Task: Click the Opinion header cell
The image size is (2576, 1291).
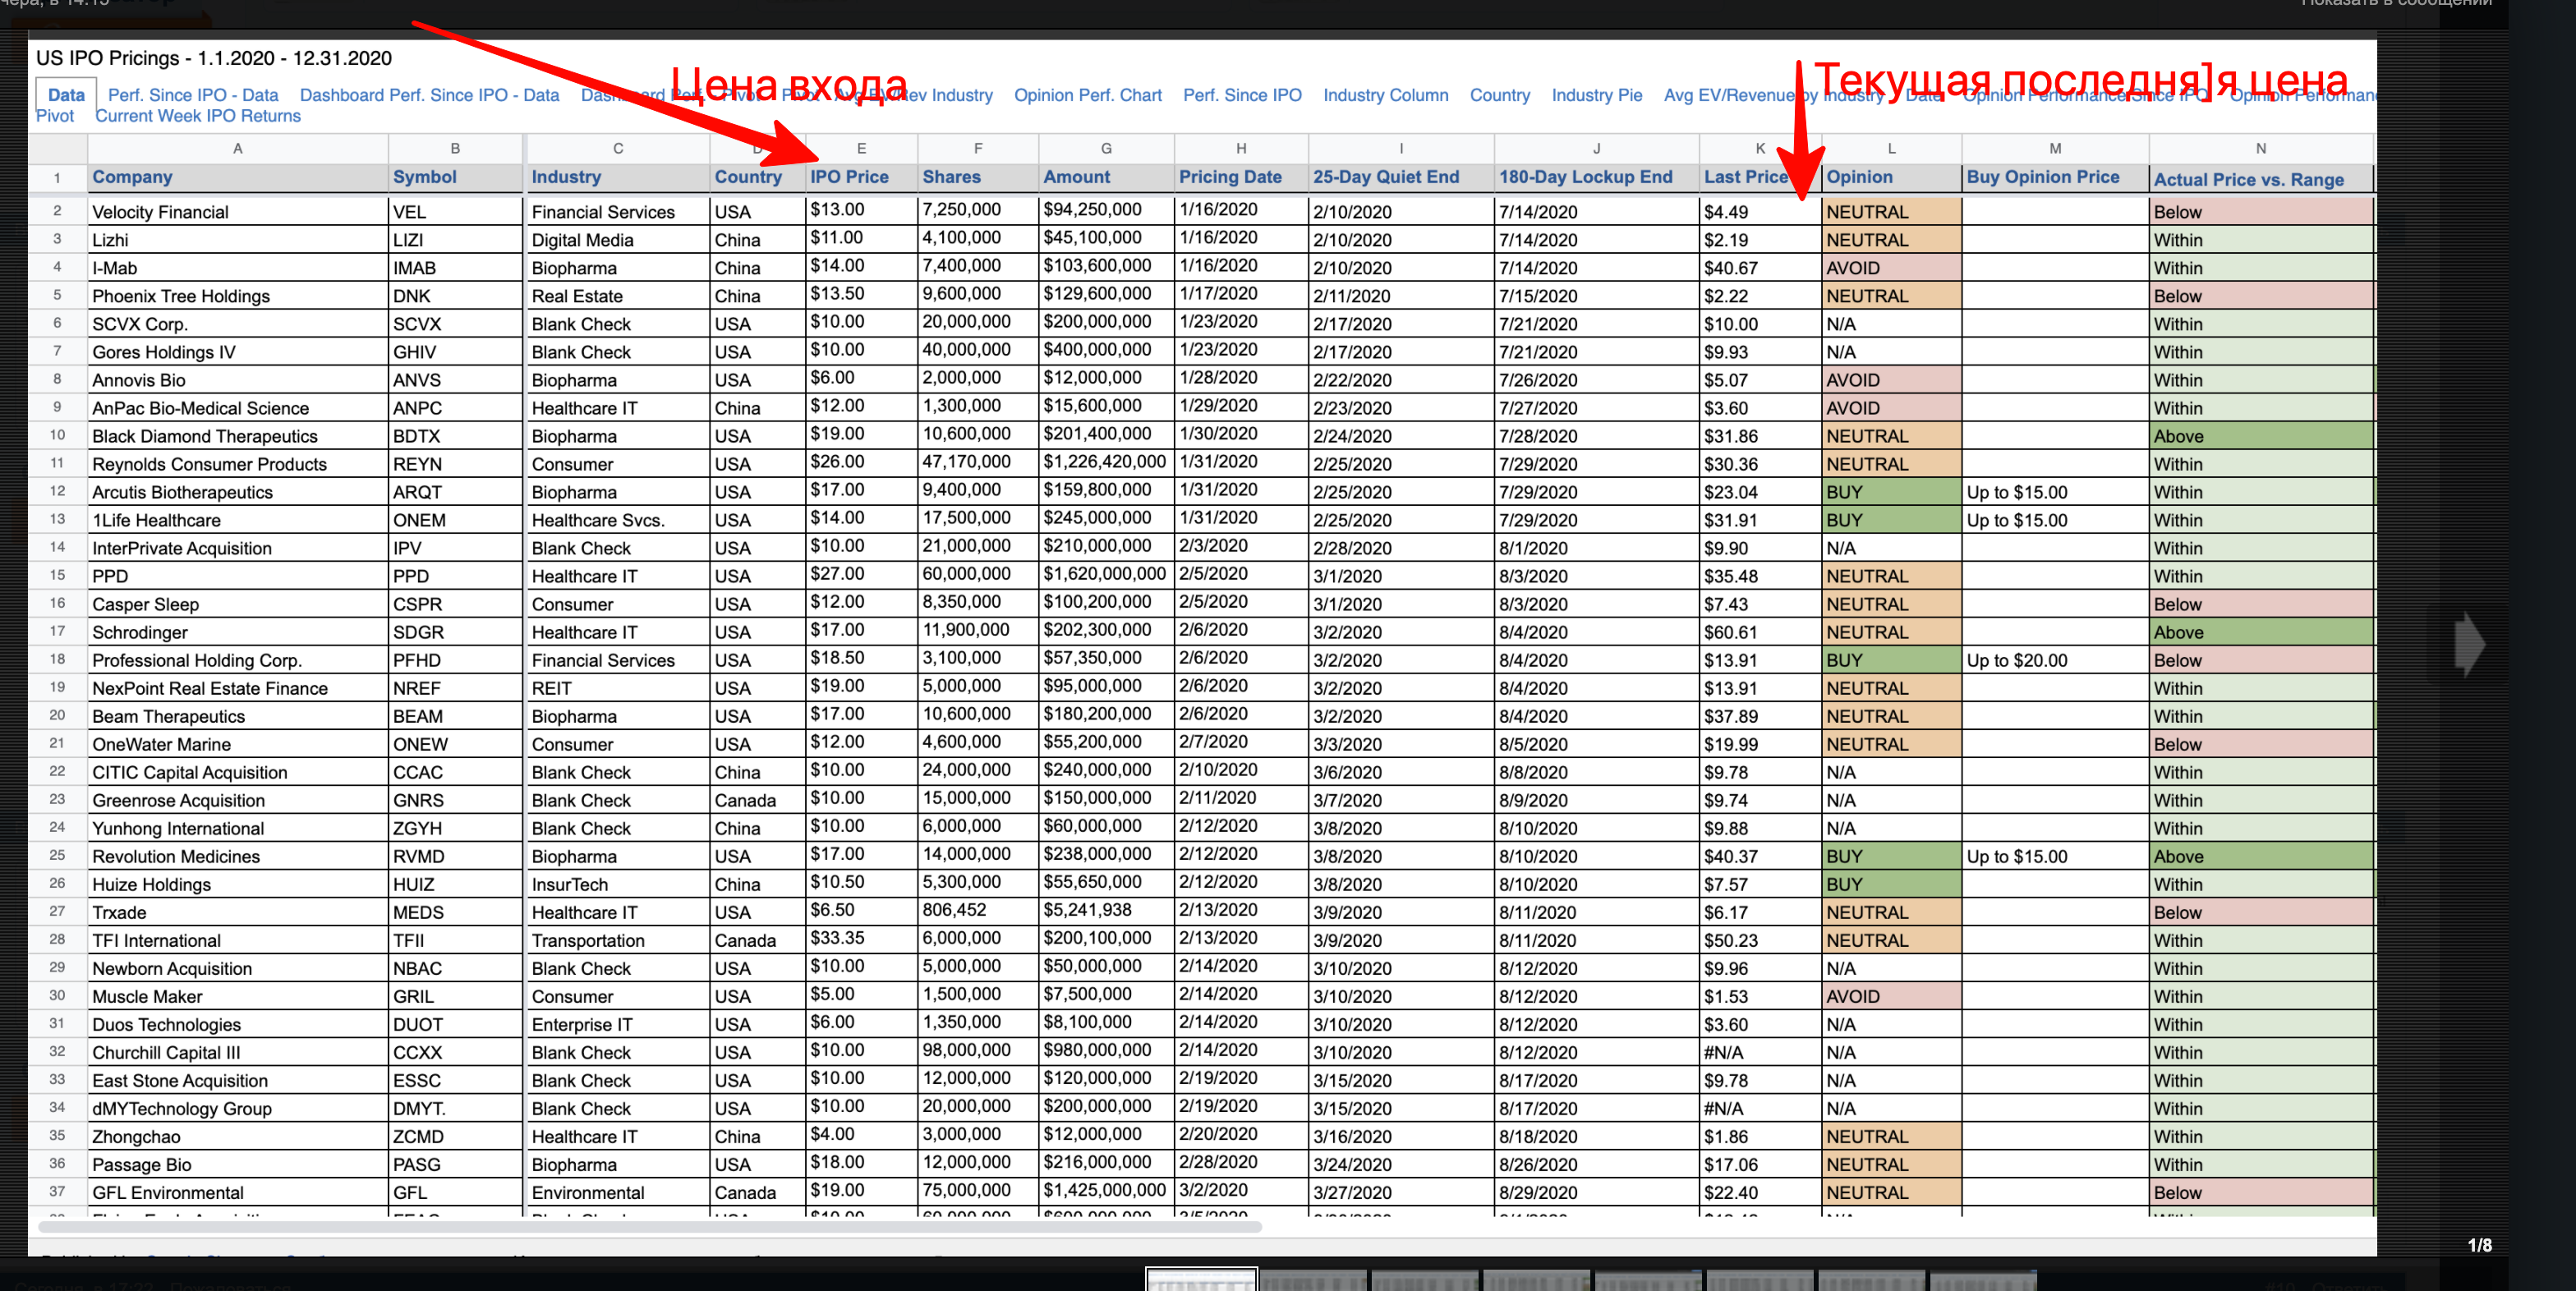Action: coord(1891,177)
